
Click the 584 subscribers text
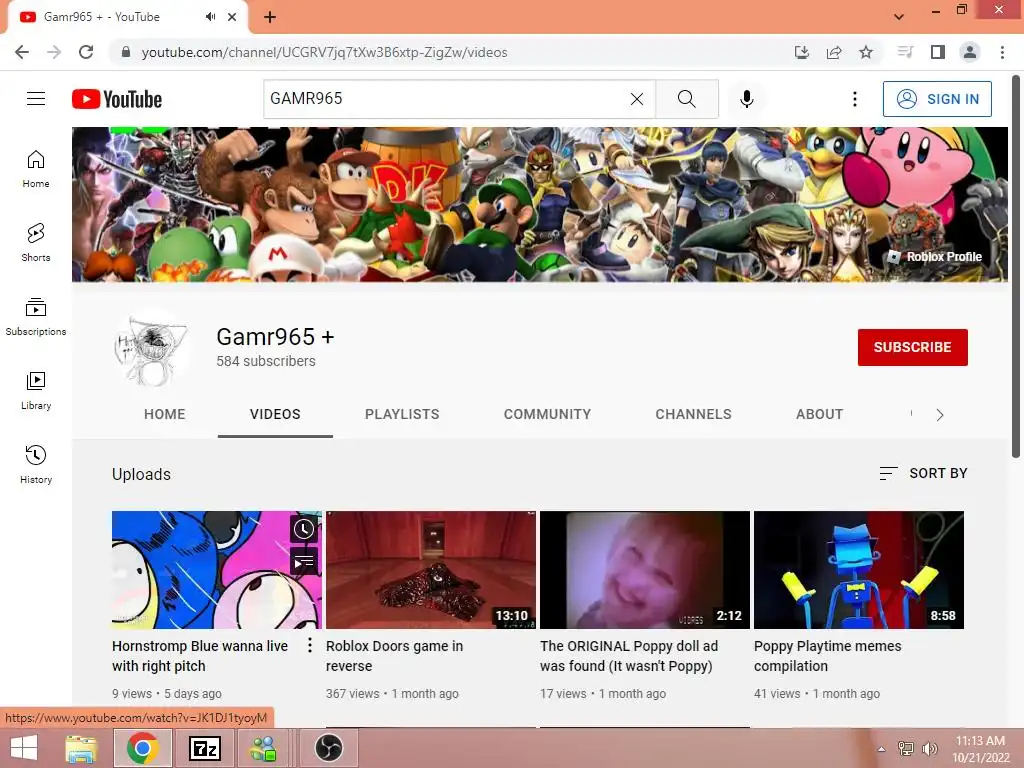click(266, 361)
